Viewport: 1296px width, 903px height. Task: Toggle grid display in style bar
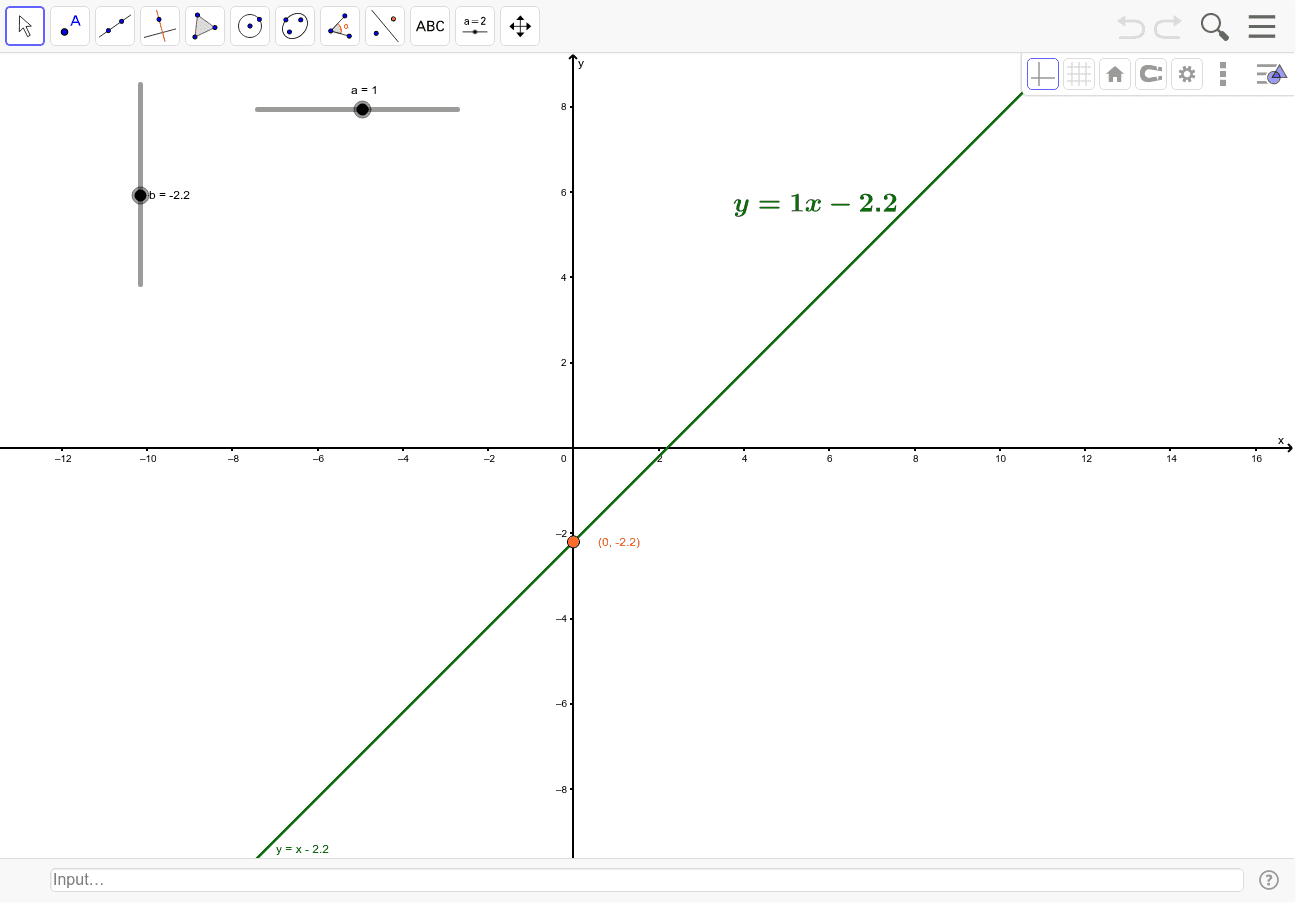click(1079, 74)
